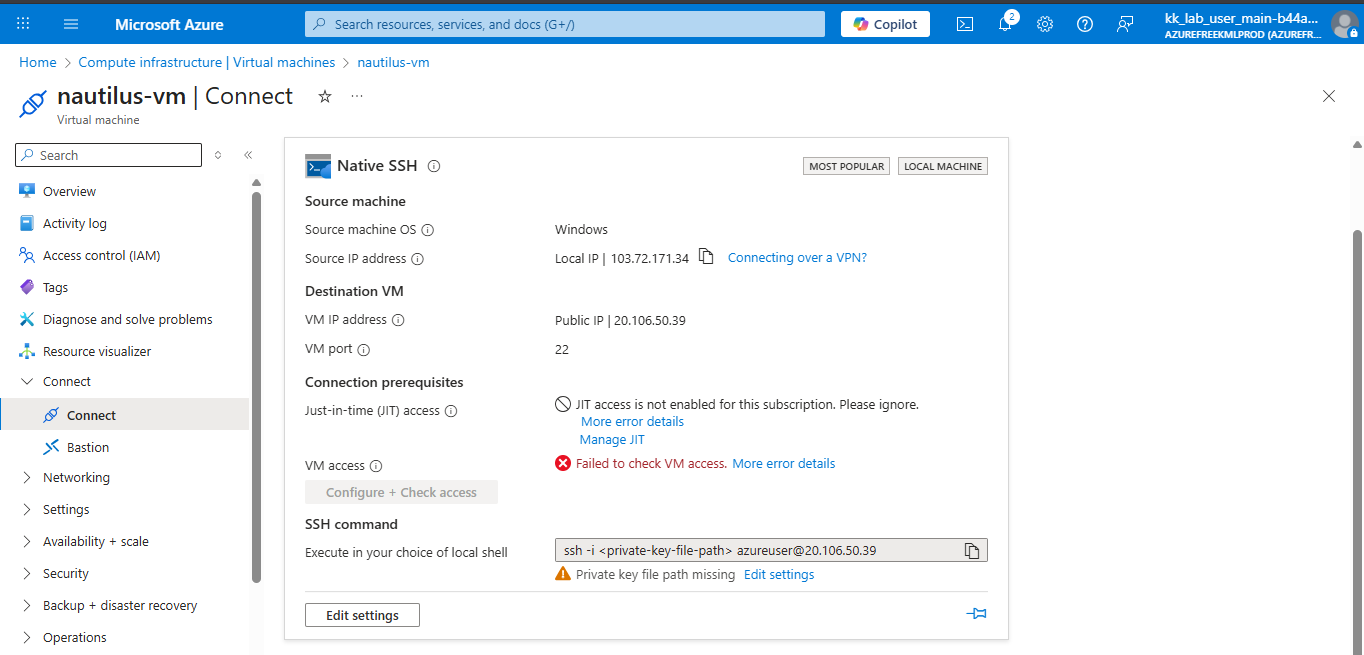This screenshot has height=655, width=1364.
Task: Go to the VM Overview page
Action: pos(69,191)
